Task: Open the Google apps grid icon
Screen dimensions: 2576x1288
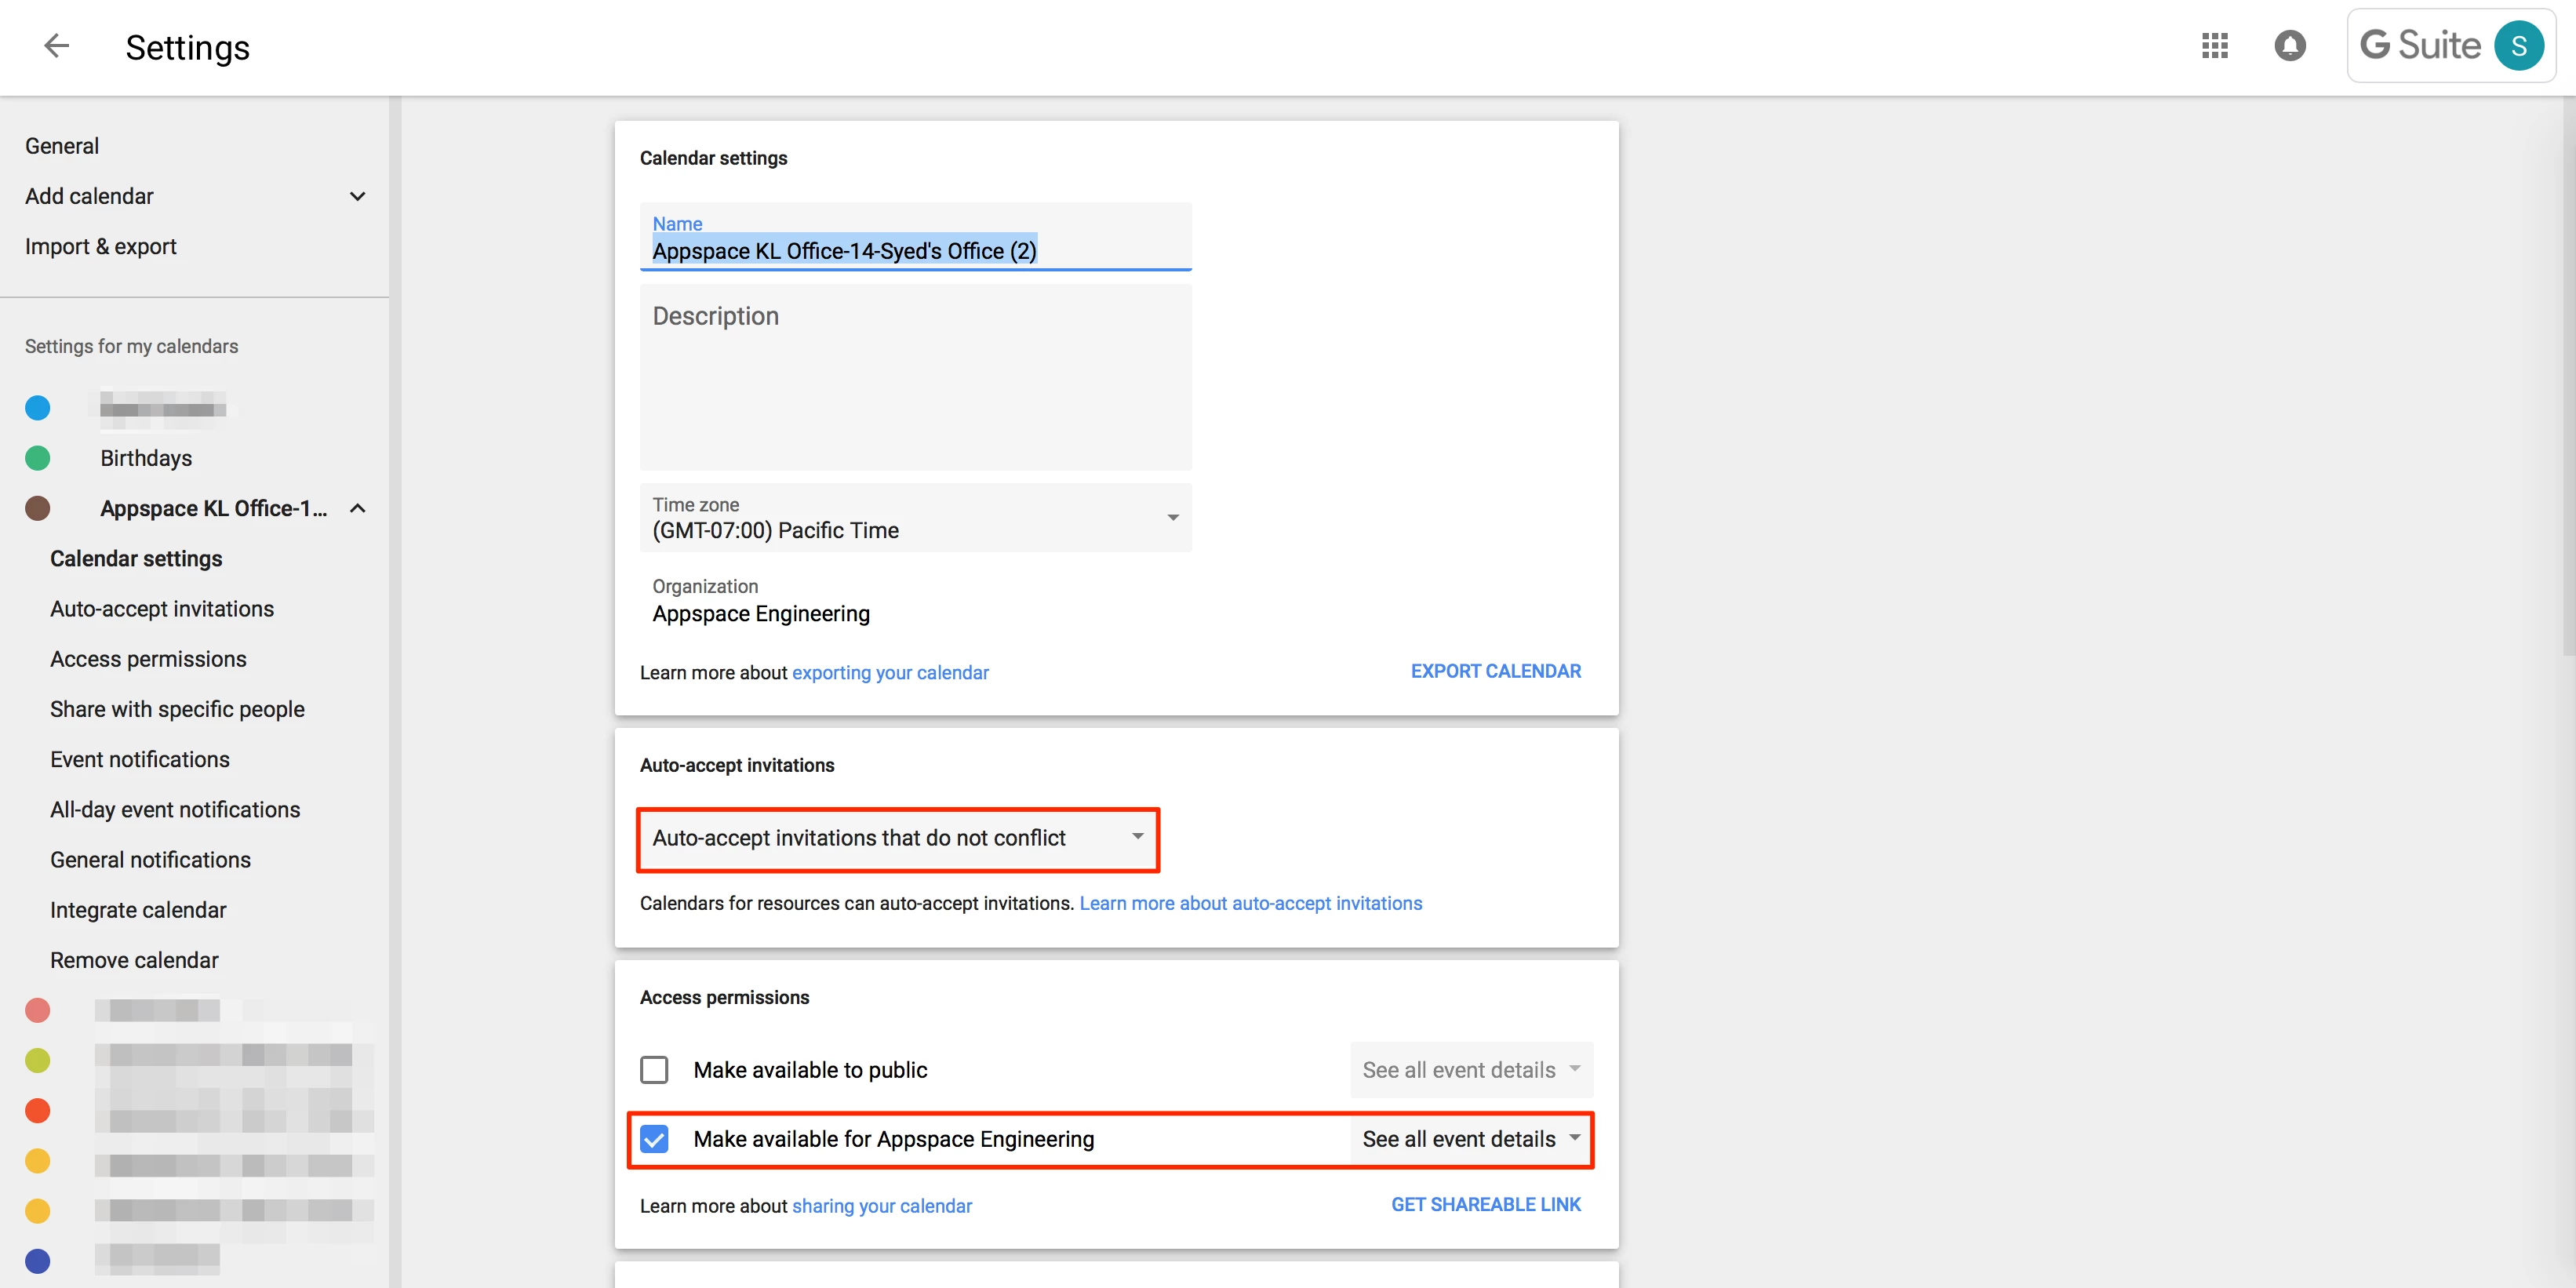Action: click(2214, 45)
